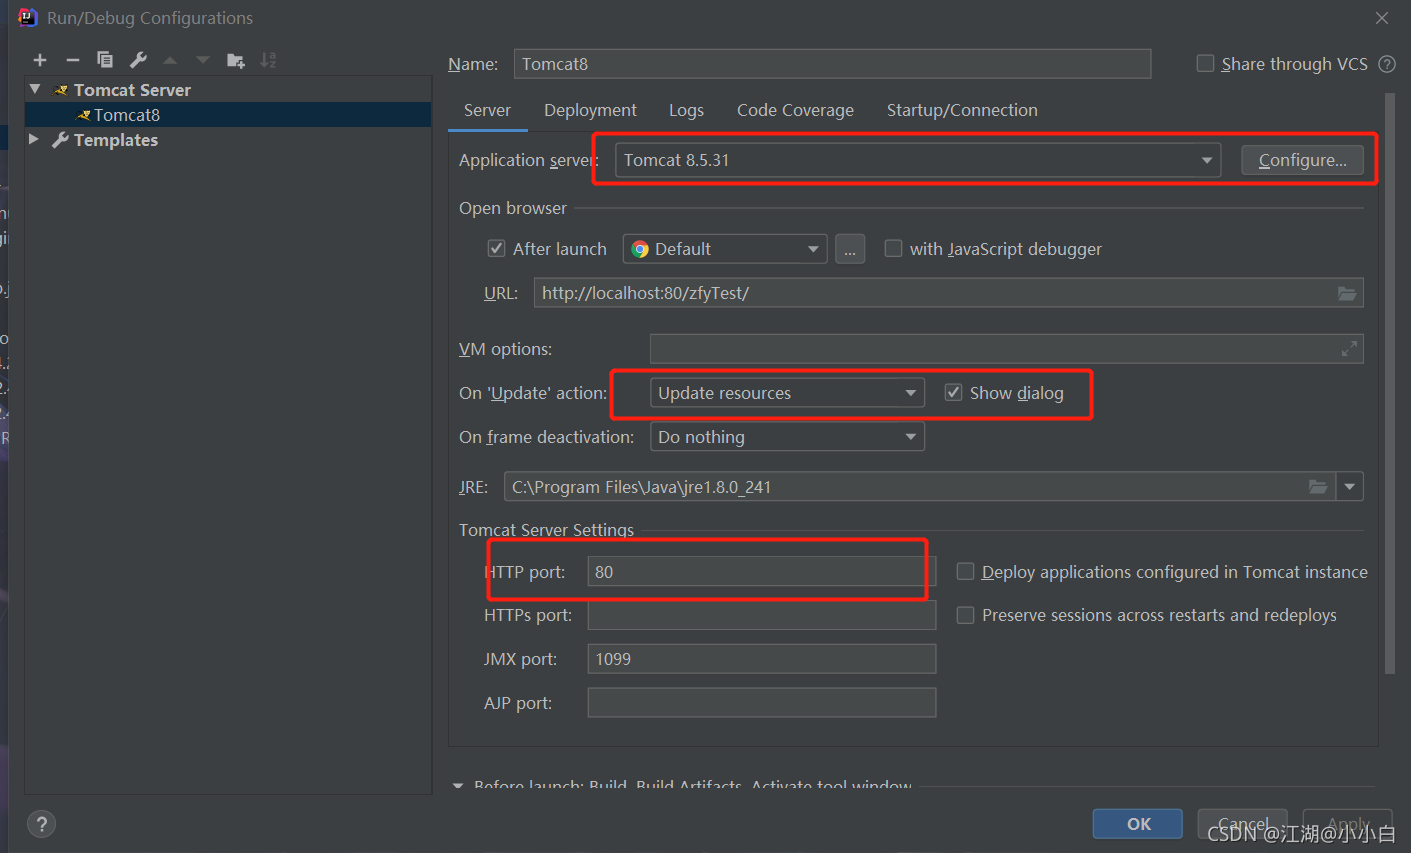Switch to the Deployment tab

pyautogui.click(x=590, y=110)
